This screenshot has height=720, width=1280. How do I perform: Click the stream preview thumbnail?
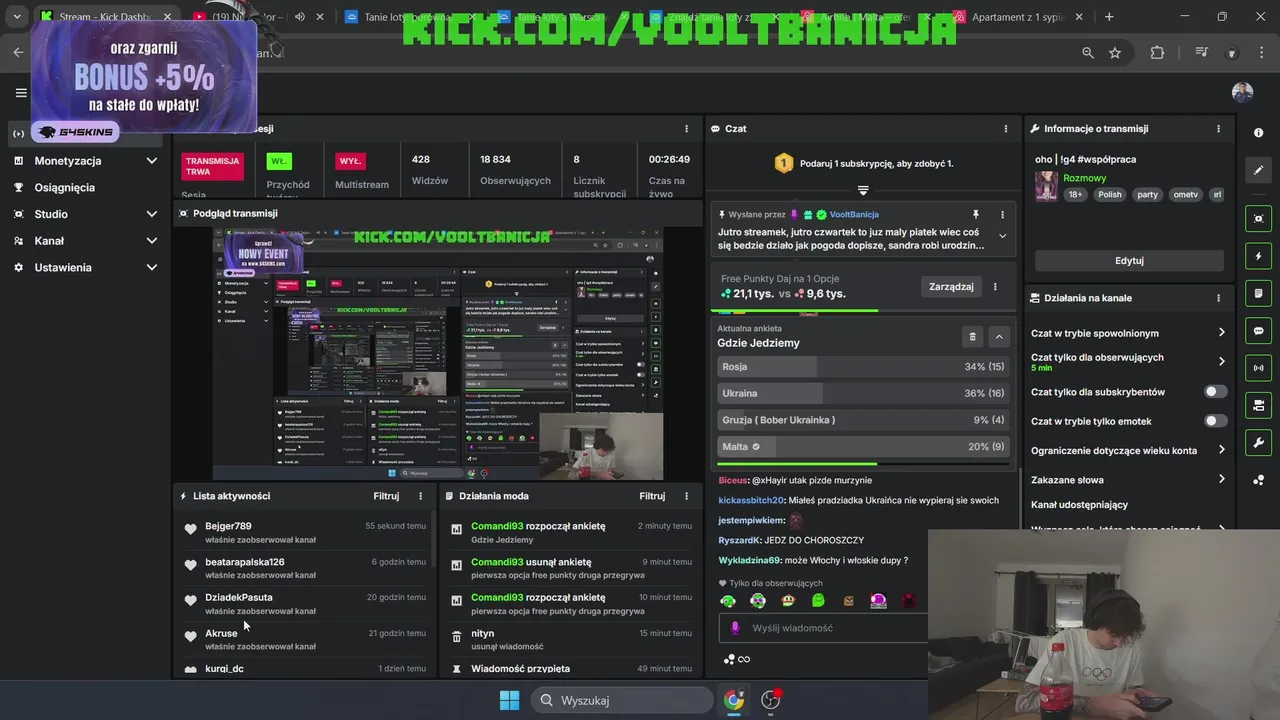437,353
